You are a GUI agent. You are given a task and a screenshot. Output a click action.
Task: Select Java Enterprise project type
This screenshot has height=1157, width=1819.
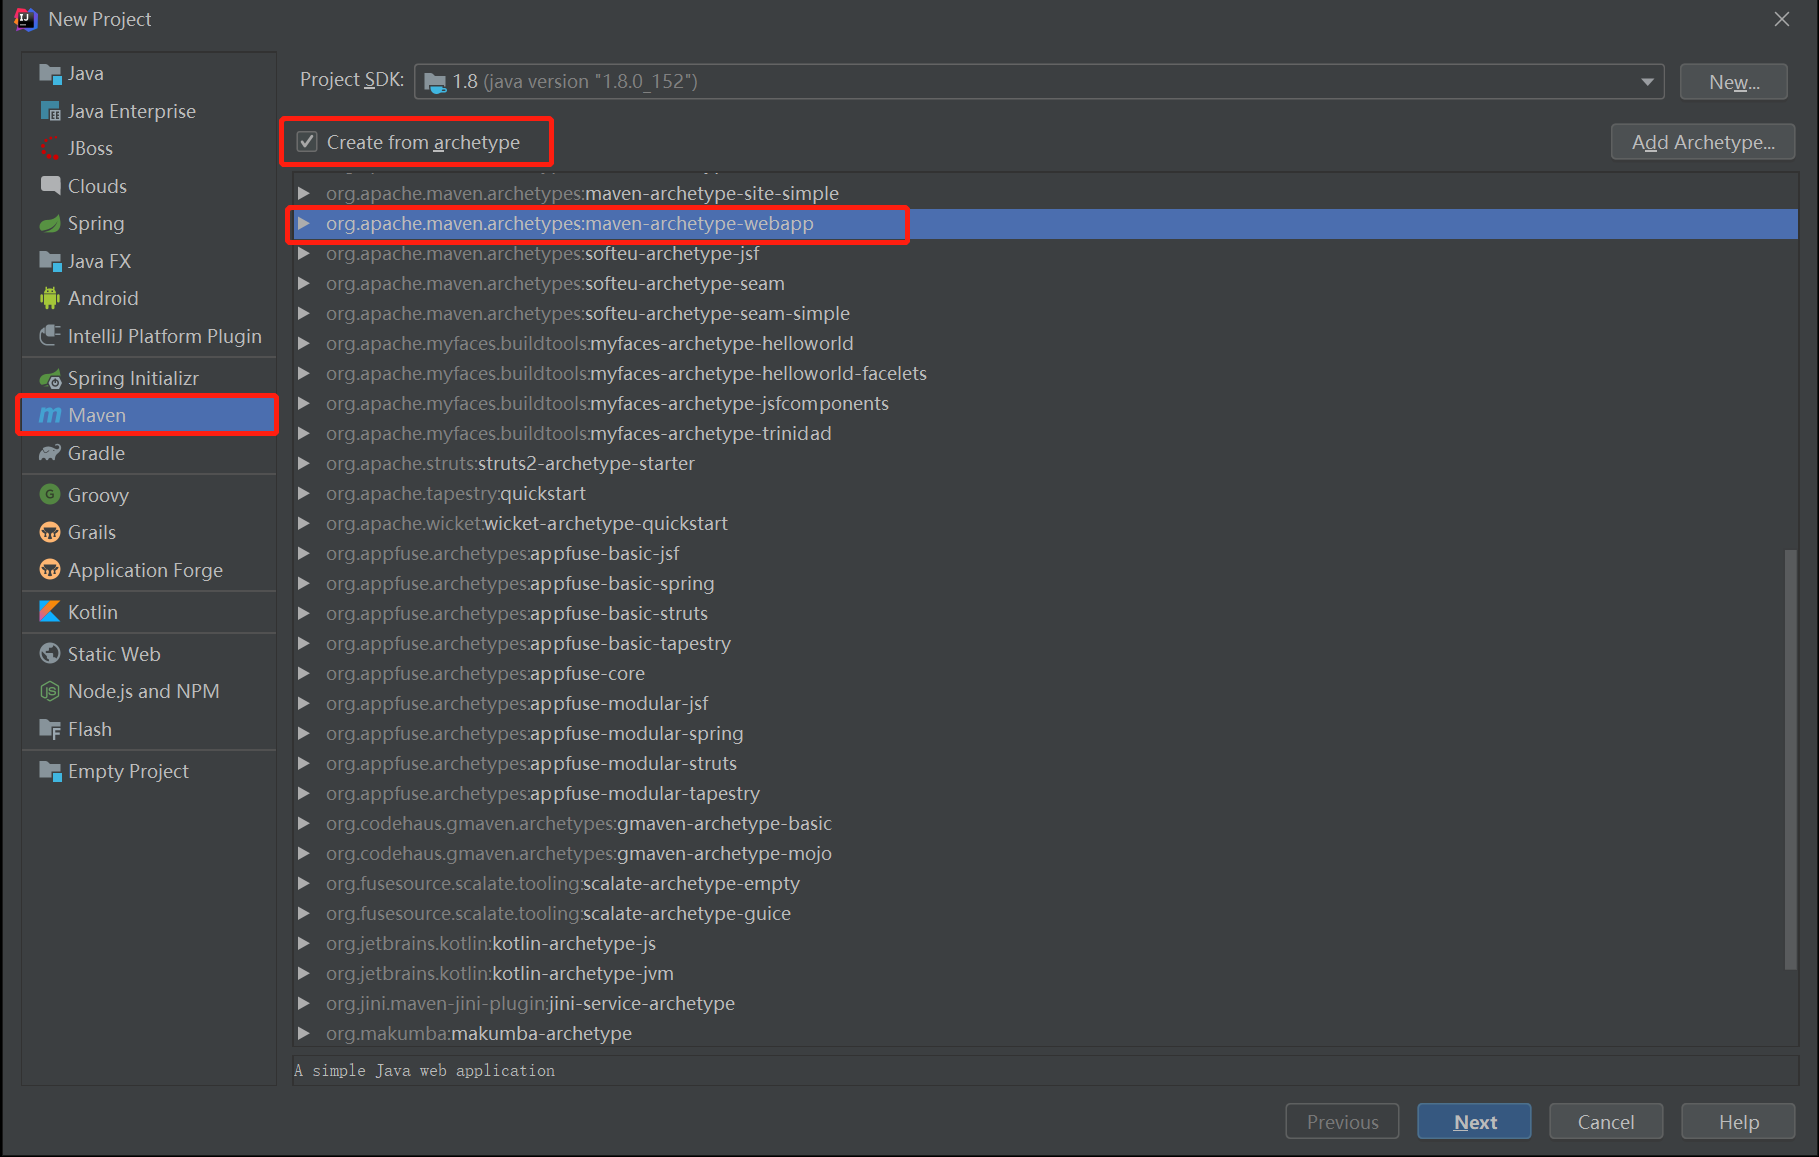pyautogui.click(x=132, y=111)
